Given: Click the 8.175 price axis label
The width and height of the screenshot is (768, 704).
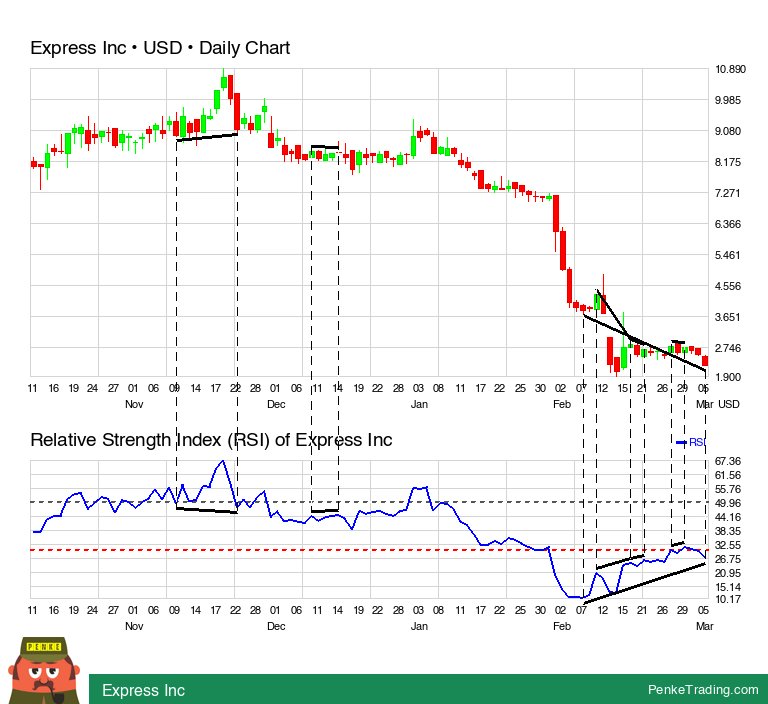Looking at the screenshot, I should click(x=728, y=162).
